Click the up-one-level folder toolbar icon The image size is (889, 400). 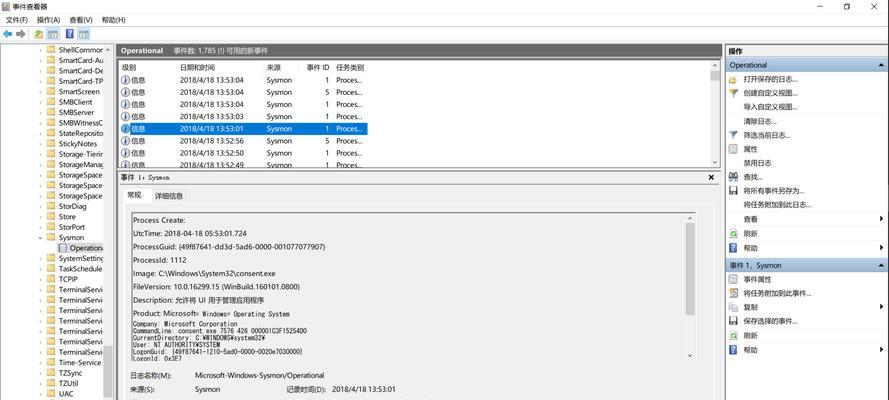tap(39, 35)
